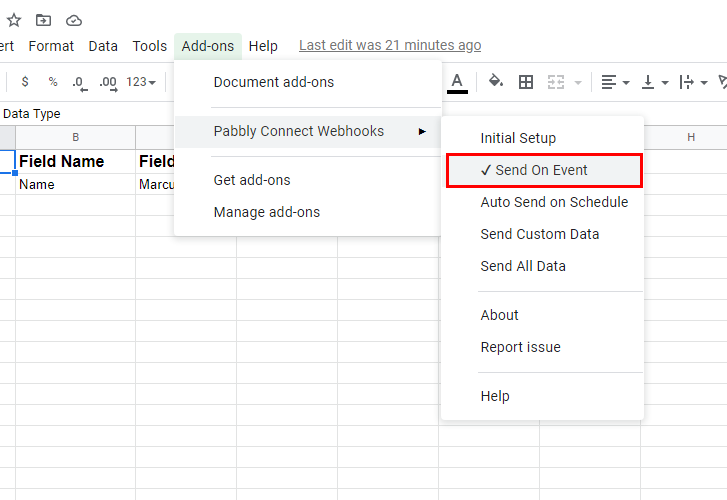Open the Tools menu
727x500 pixels.
coord(149,46)
